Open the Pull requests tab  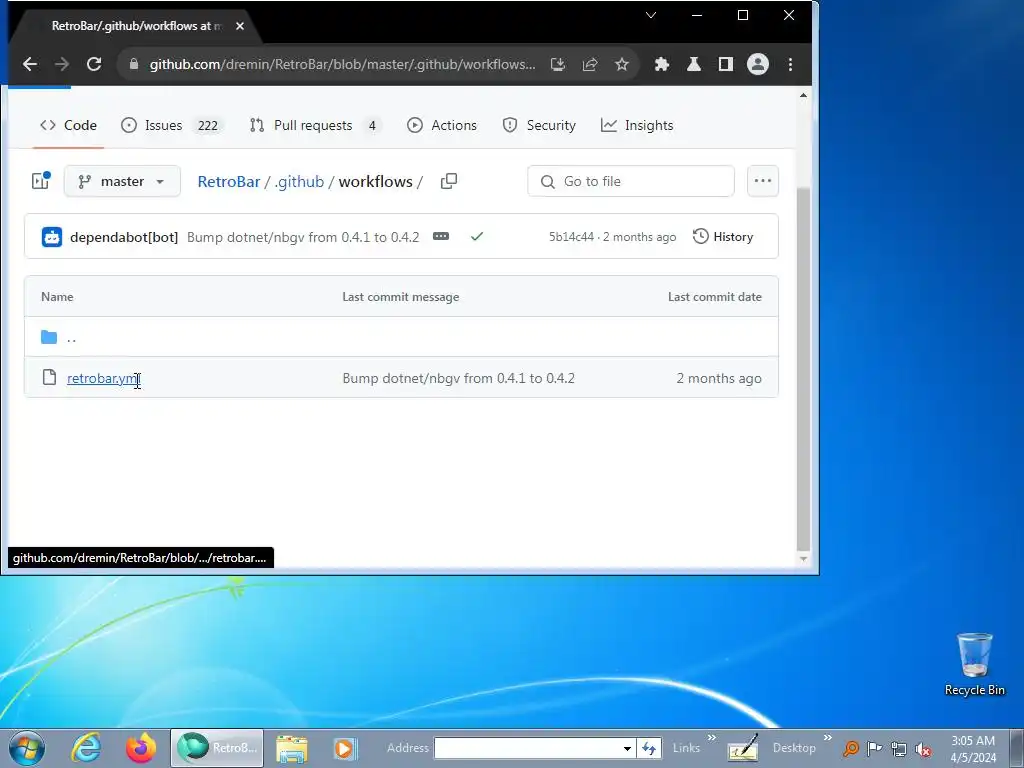pos(316,125)
